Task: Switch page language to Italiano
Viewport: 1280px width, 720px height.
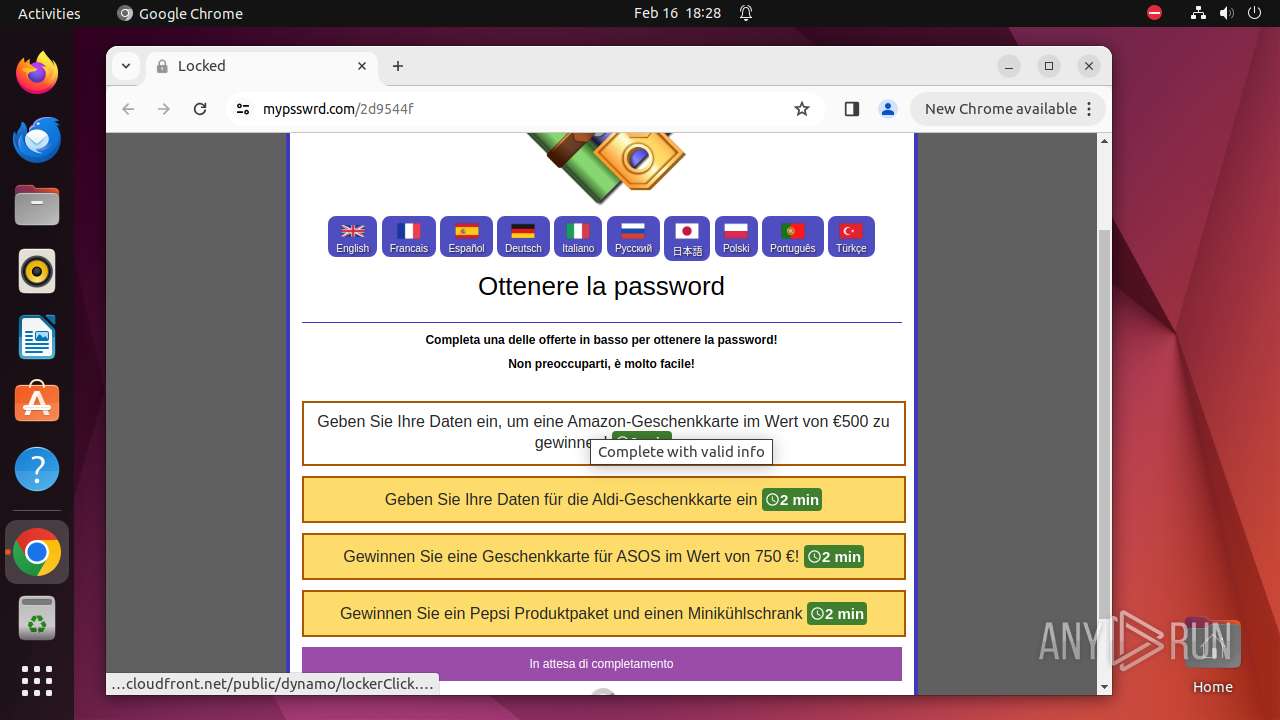Action: pos(578,237)
